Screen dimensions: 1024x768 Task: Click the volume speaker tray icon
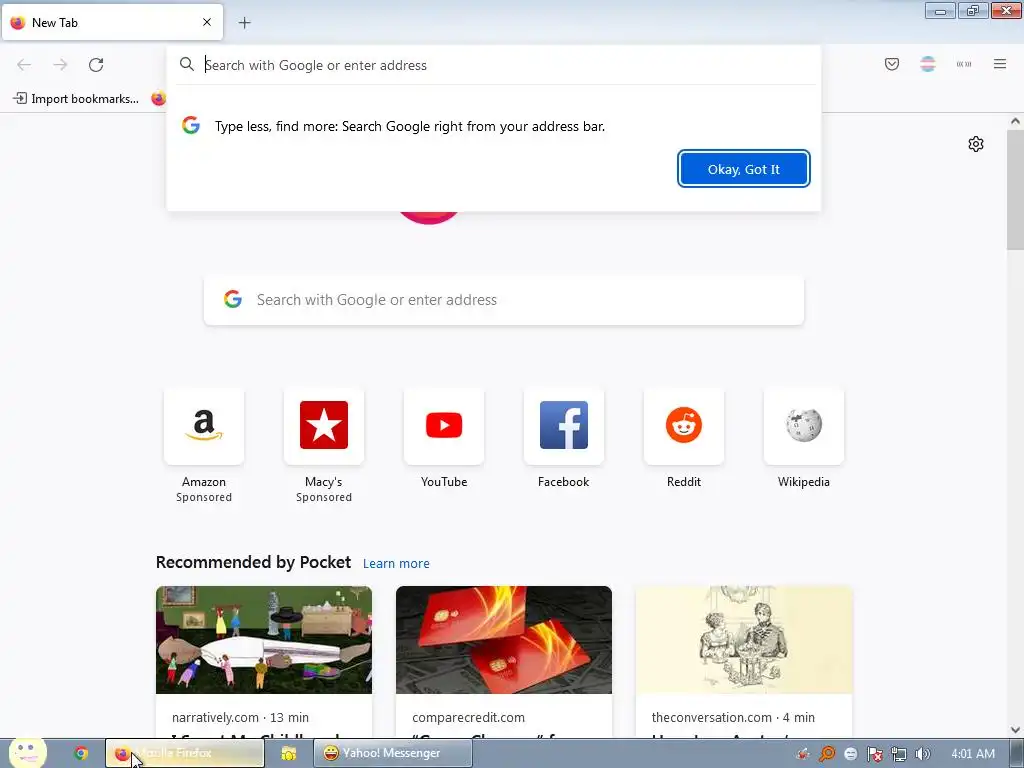pyautogui.click(x=922, y=754)
